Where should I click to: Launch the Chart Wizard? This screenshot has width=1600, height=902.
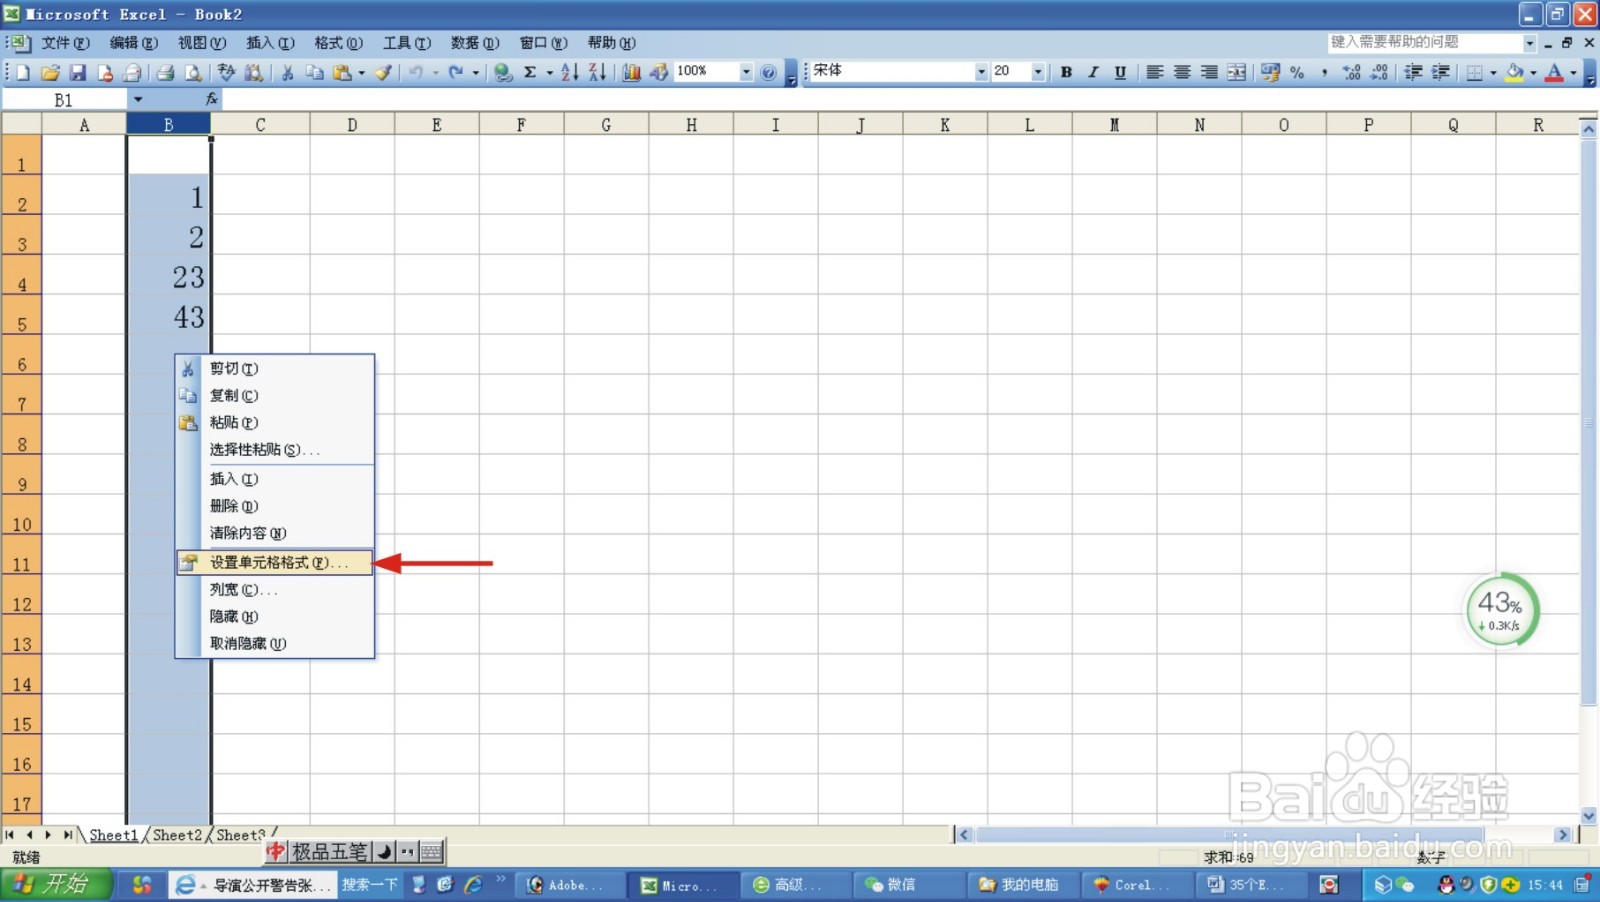coord(632,72)
